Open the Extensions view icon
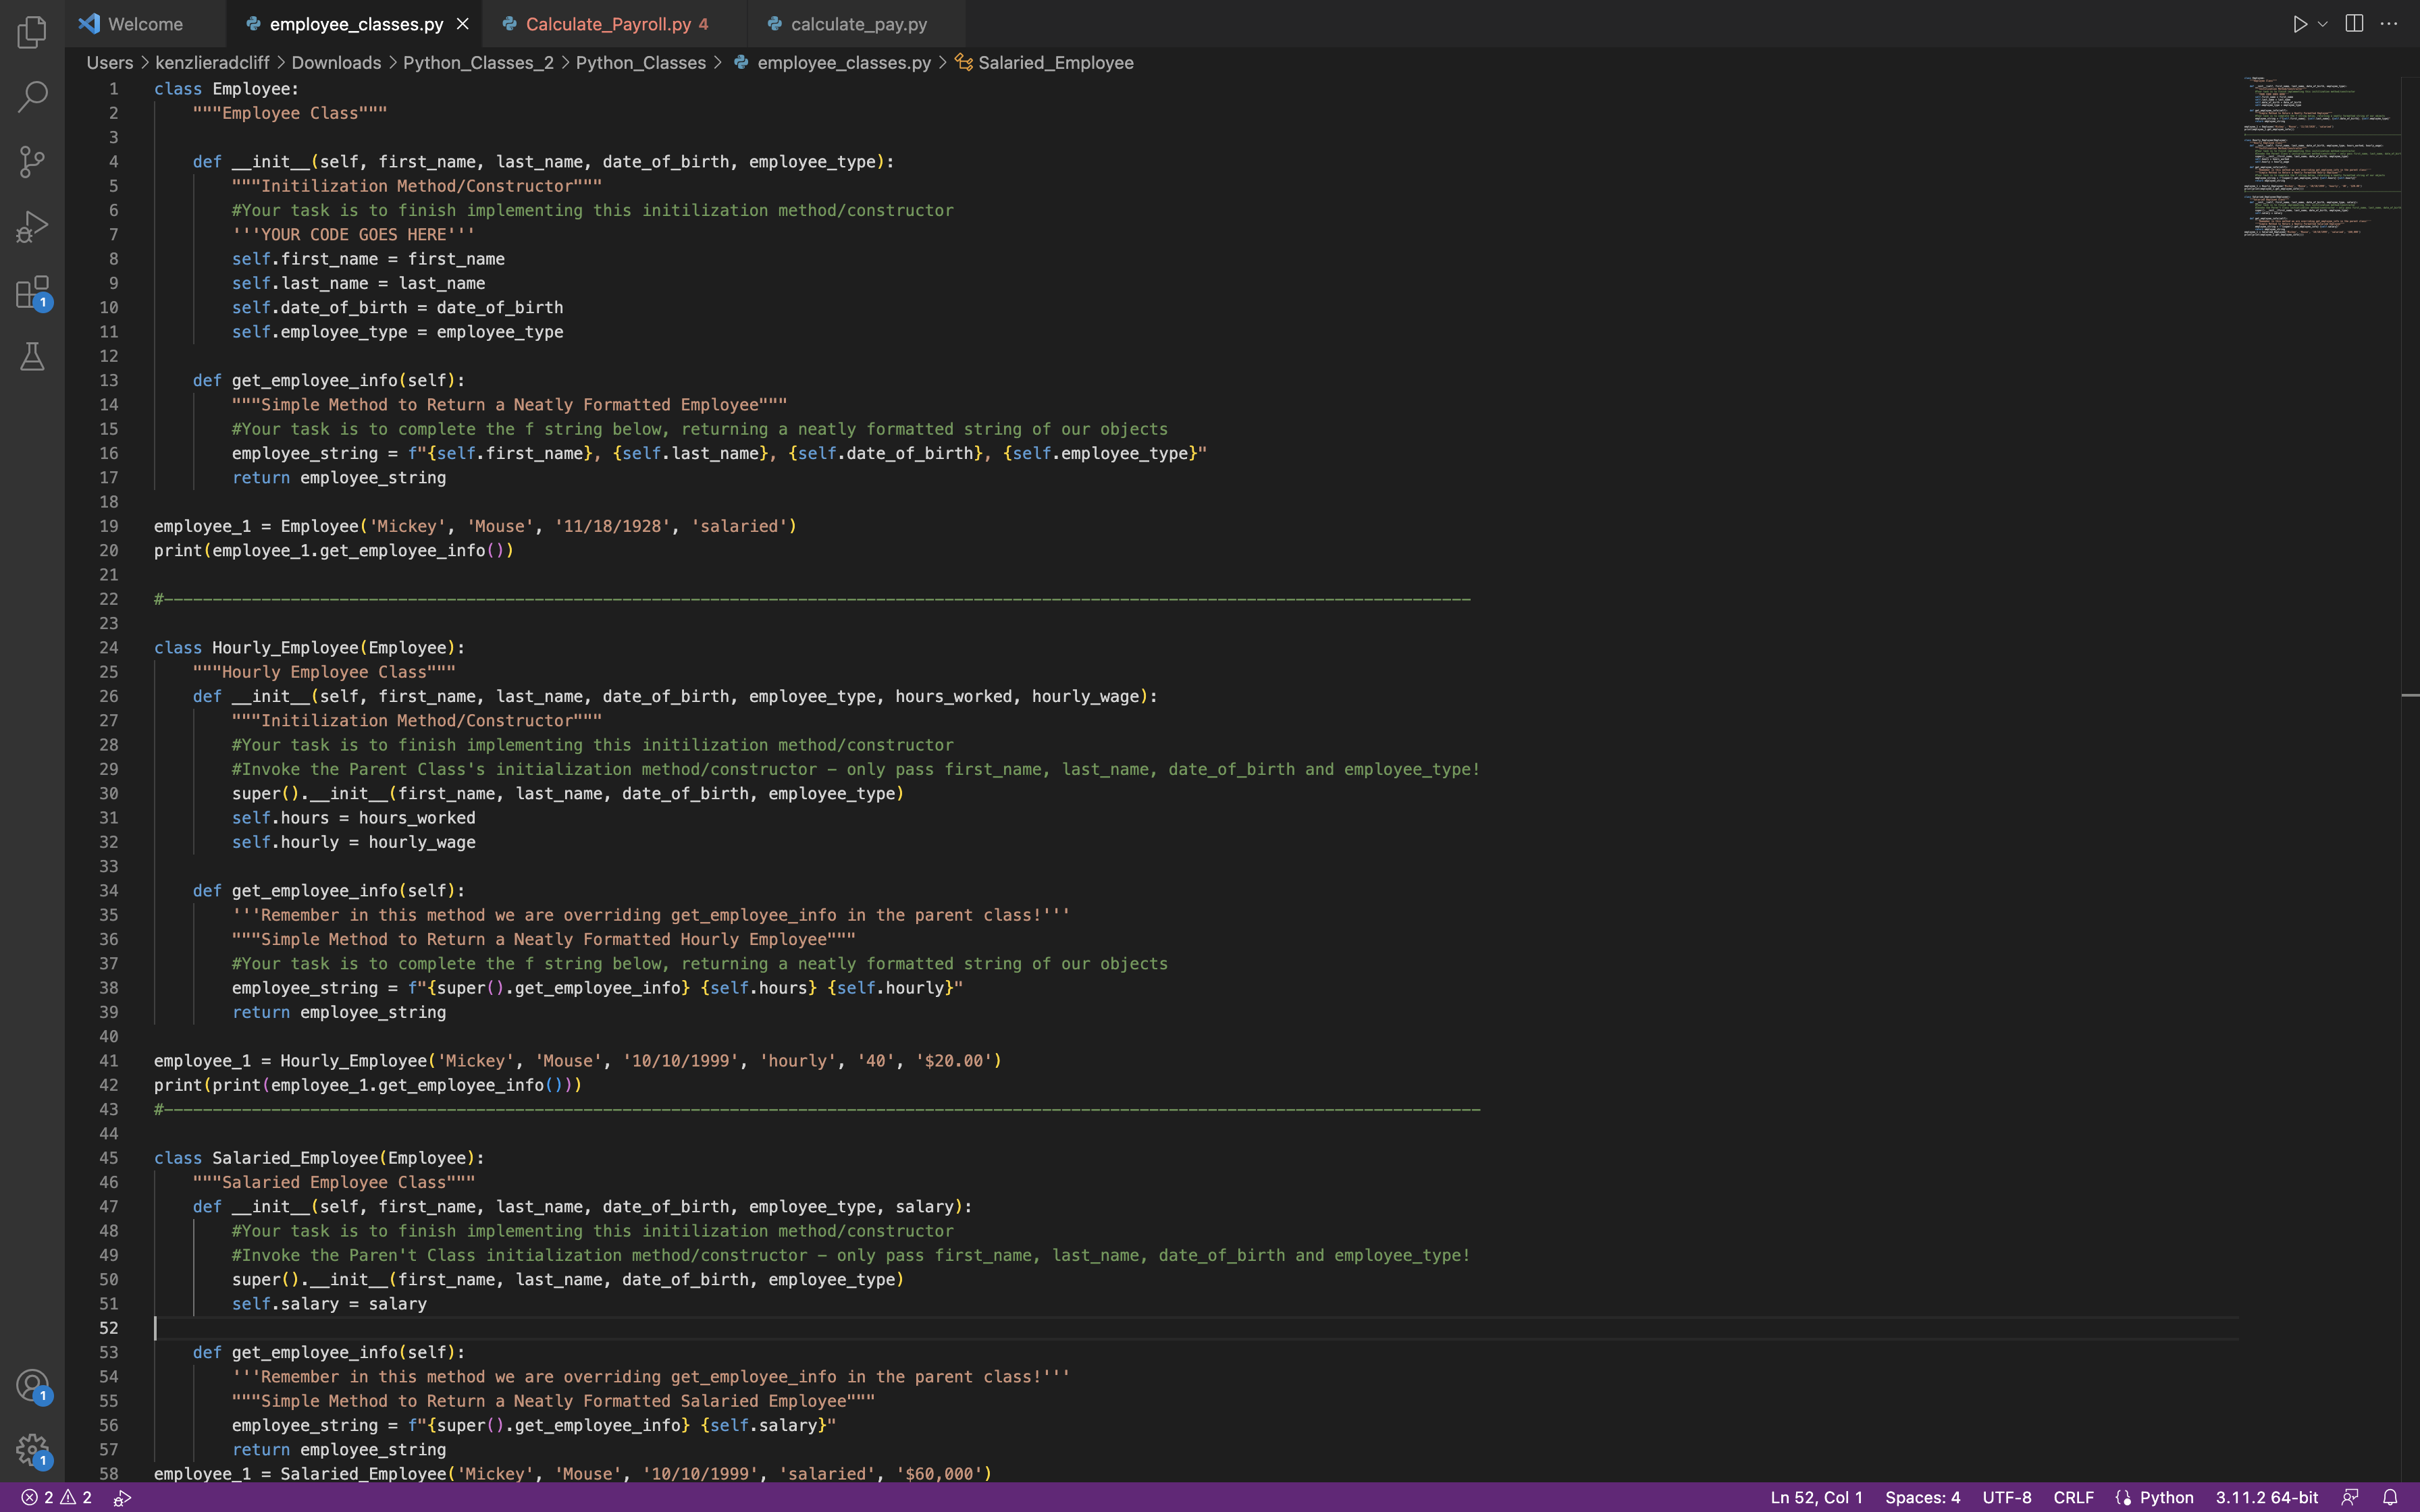Screen dimensions: 2420x1512 pos(32,293)
